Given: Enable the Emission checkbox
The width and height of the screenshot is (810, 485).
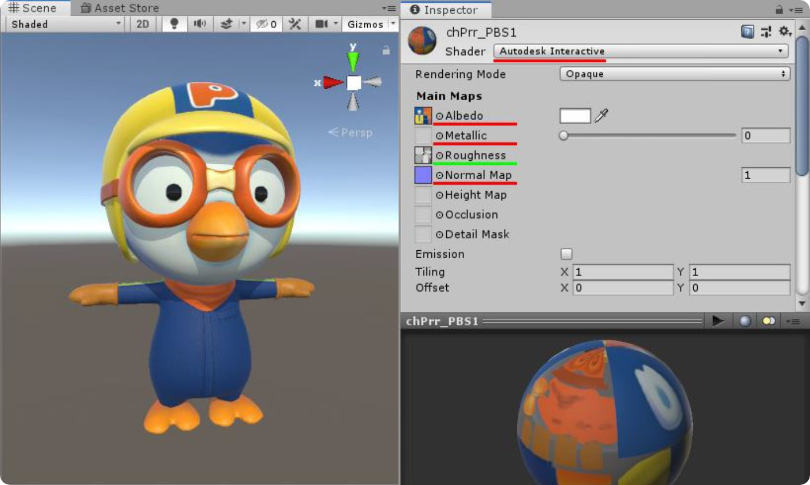Looking at the screenshot, I should 566,254.
